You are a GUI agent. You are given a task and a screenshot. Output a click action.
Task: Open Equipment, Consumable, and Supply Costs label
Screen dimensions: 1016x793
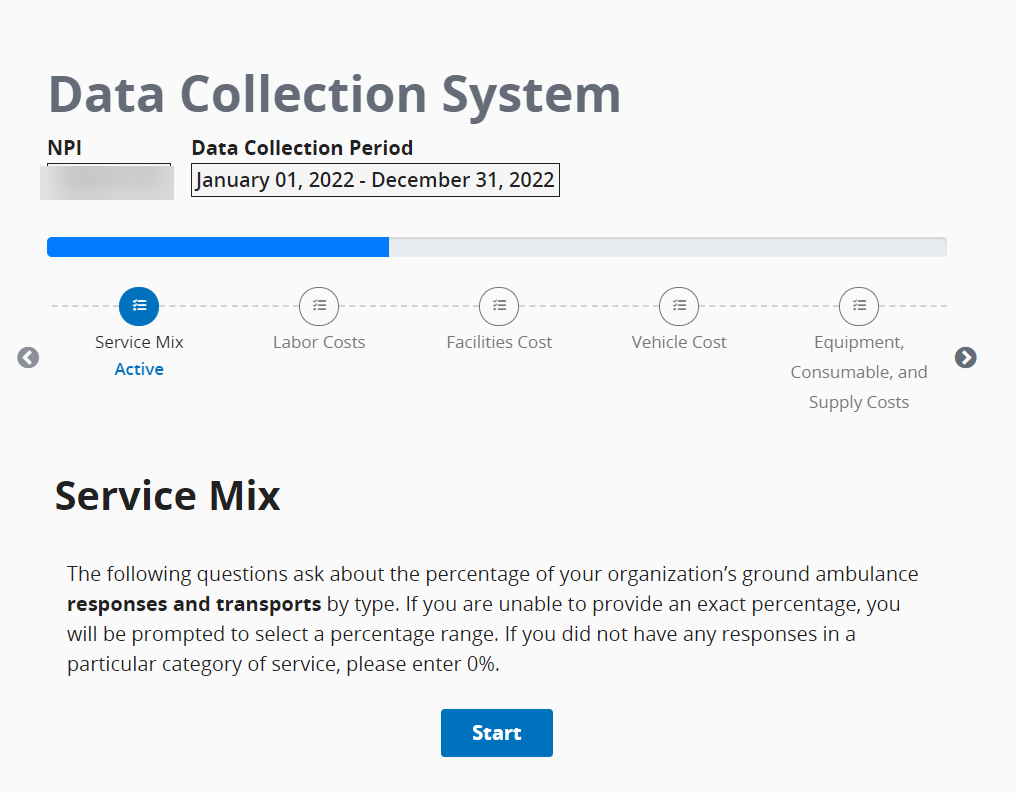[859, 372]
